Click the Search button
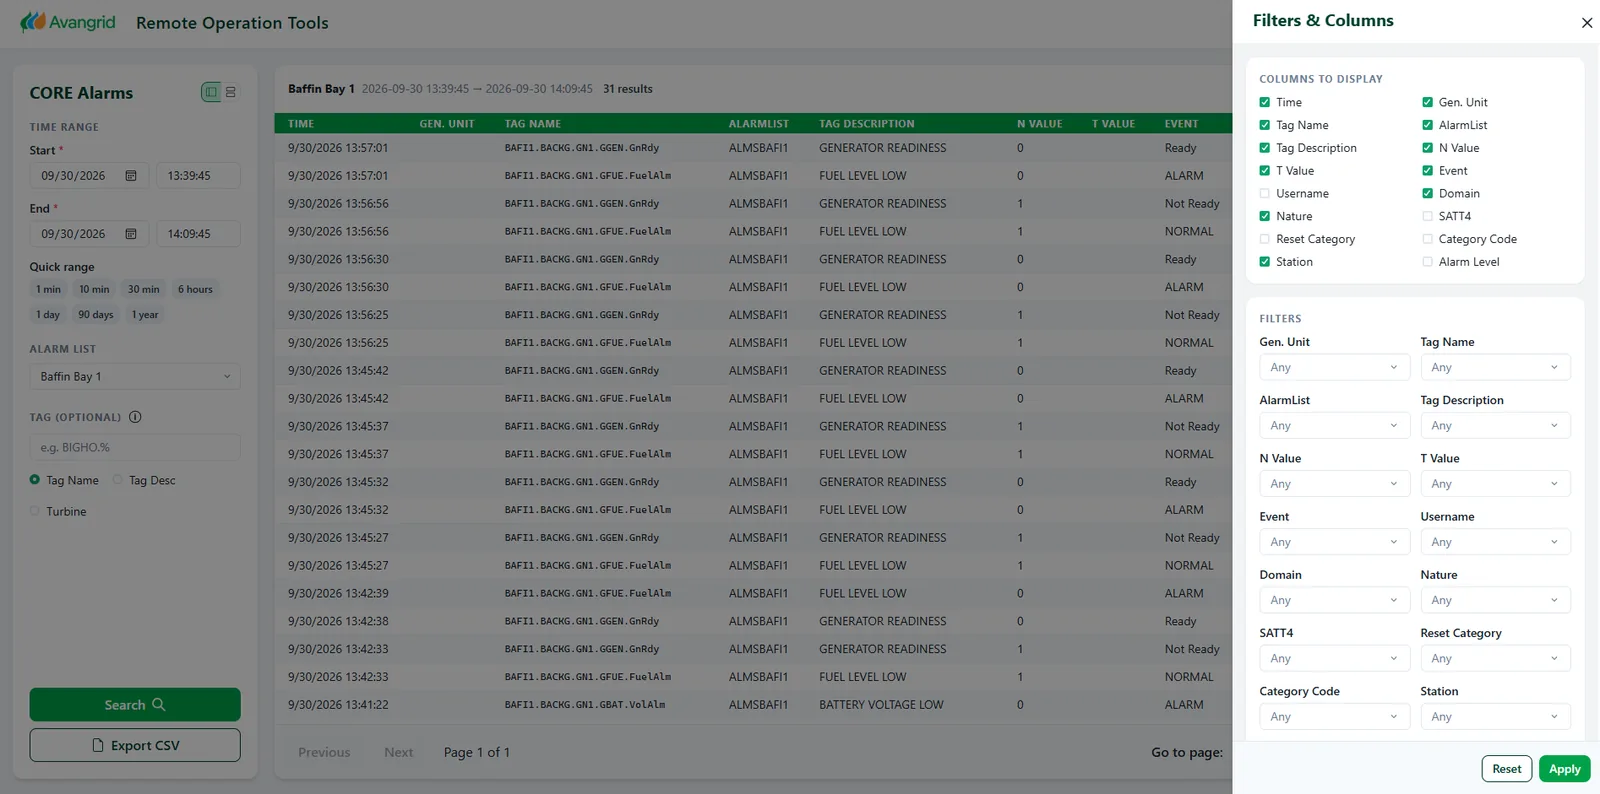The height and width of the screenshot is (794, 1600). pyautogui.click(x=135, y=705)
